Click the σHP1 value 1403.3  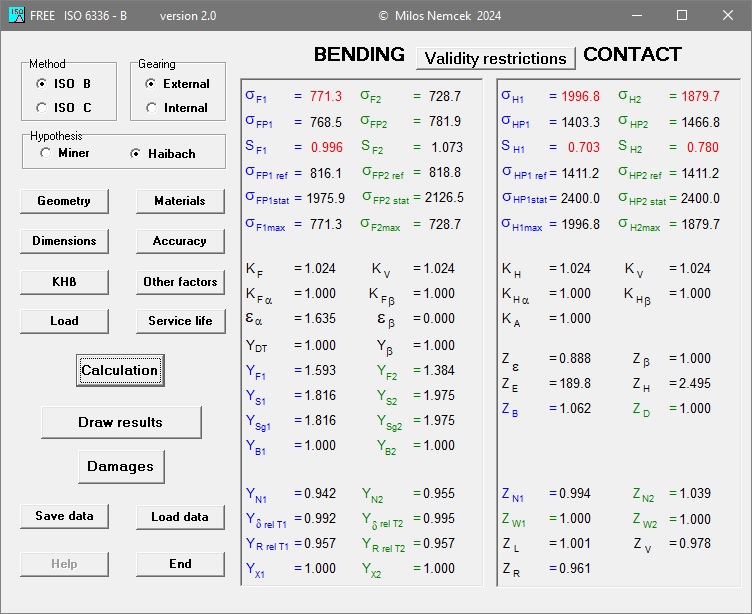(580, 122)
